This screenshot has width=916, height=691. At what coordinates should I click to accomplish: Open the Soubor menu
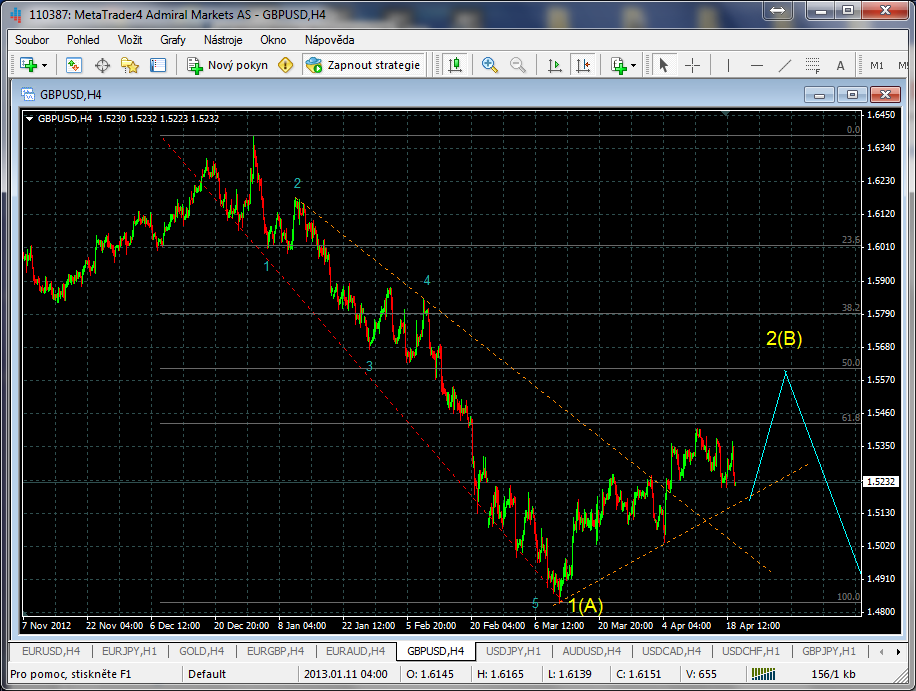pos(32,40)
